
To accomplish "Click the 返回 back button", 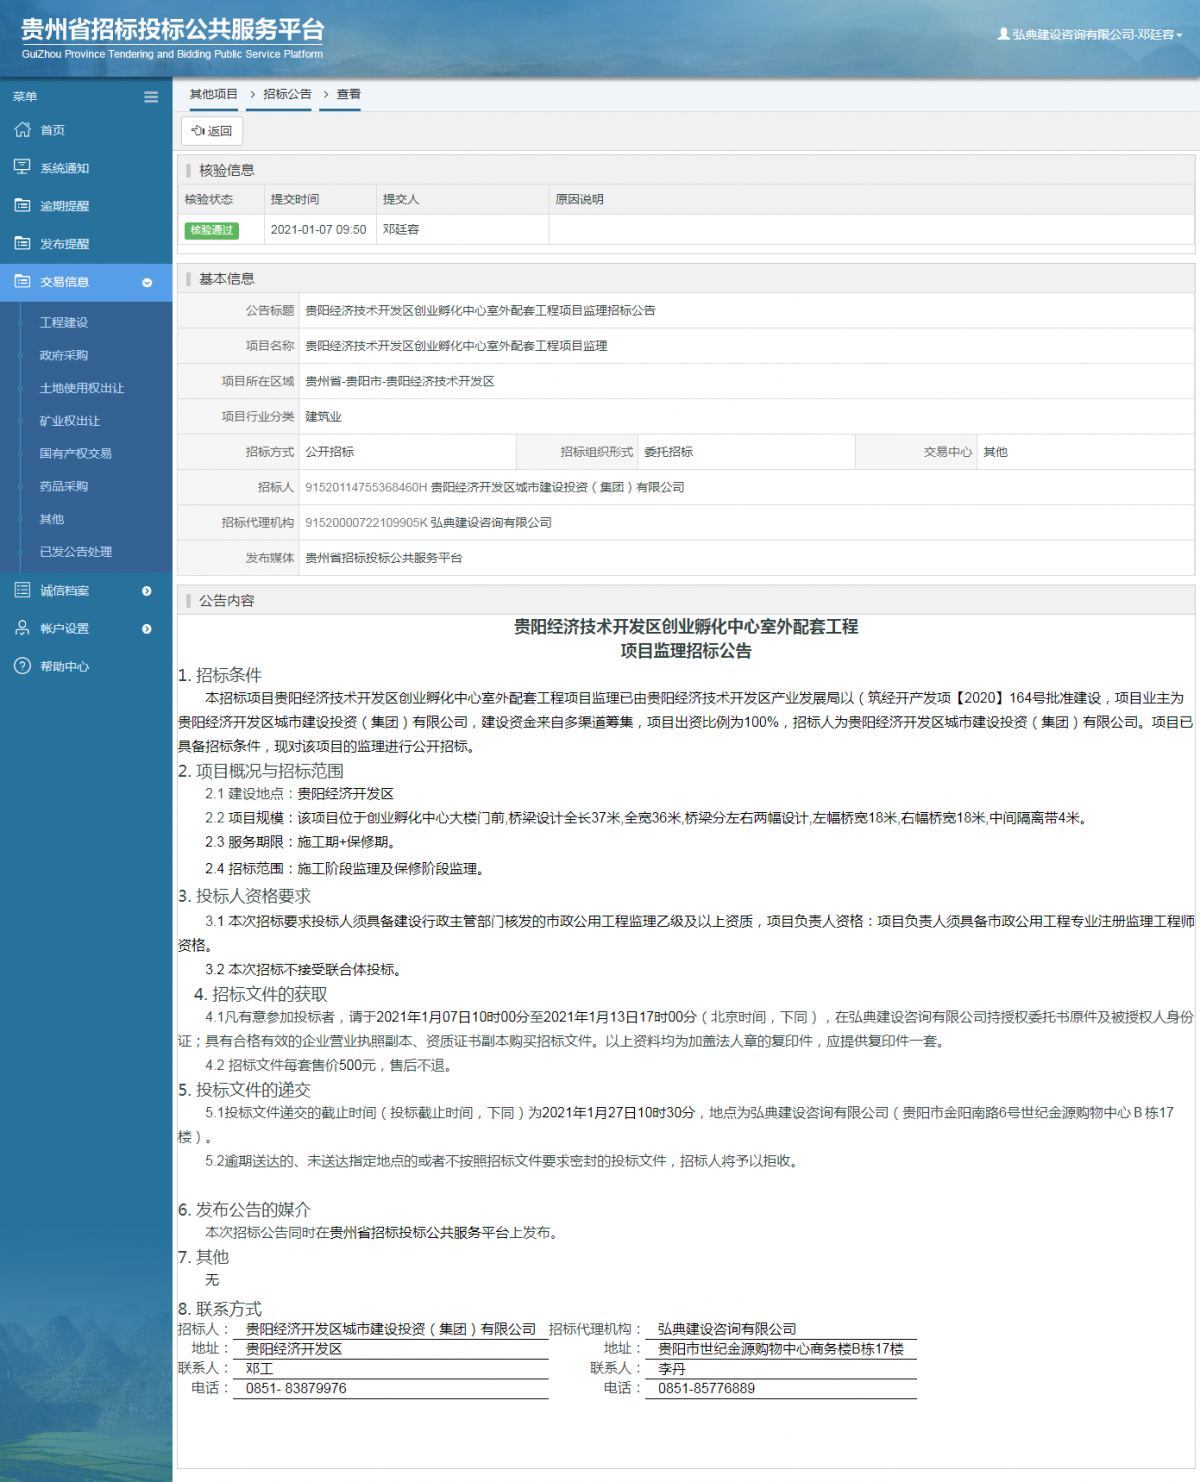I will [x=212, y=131].
